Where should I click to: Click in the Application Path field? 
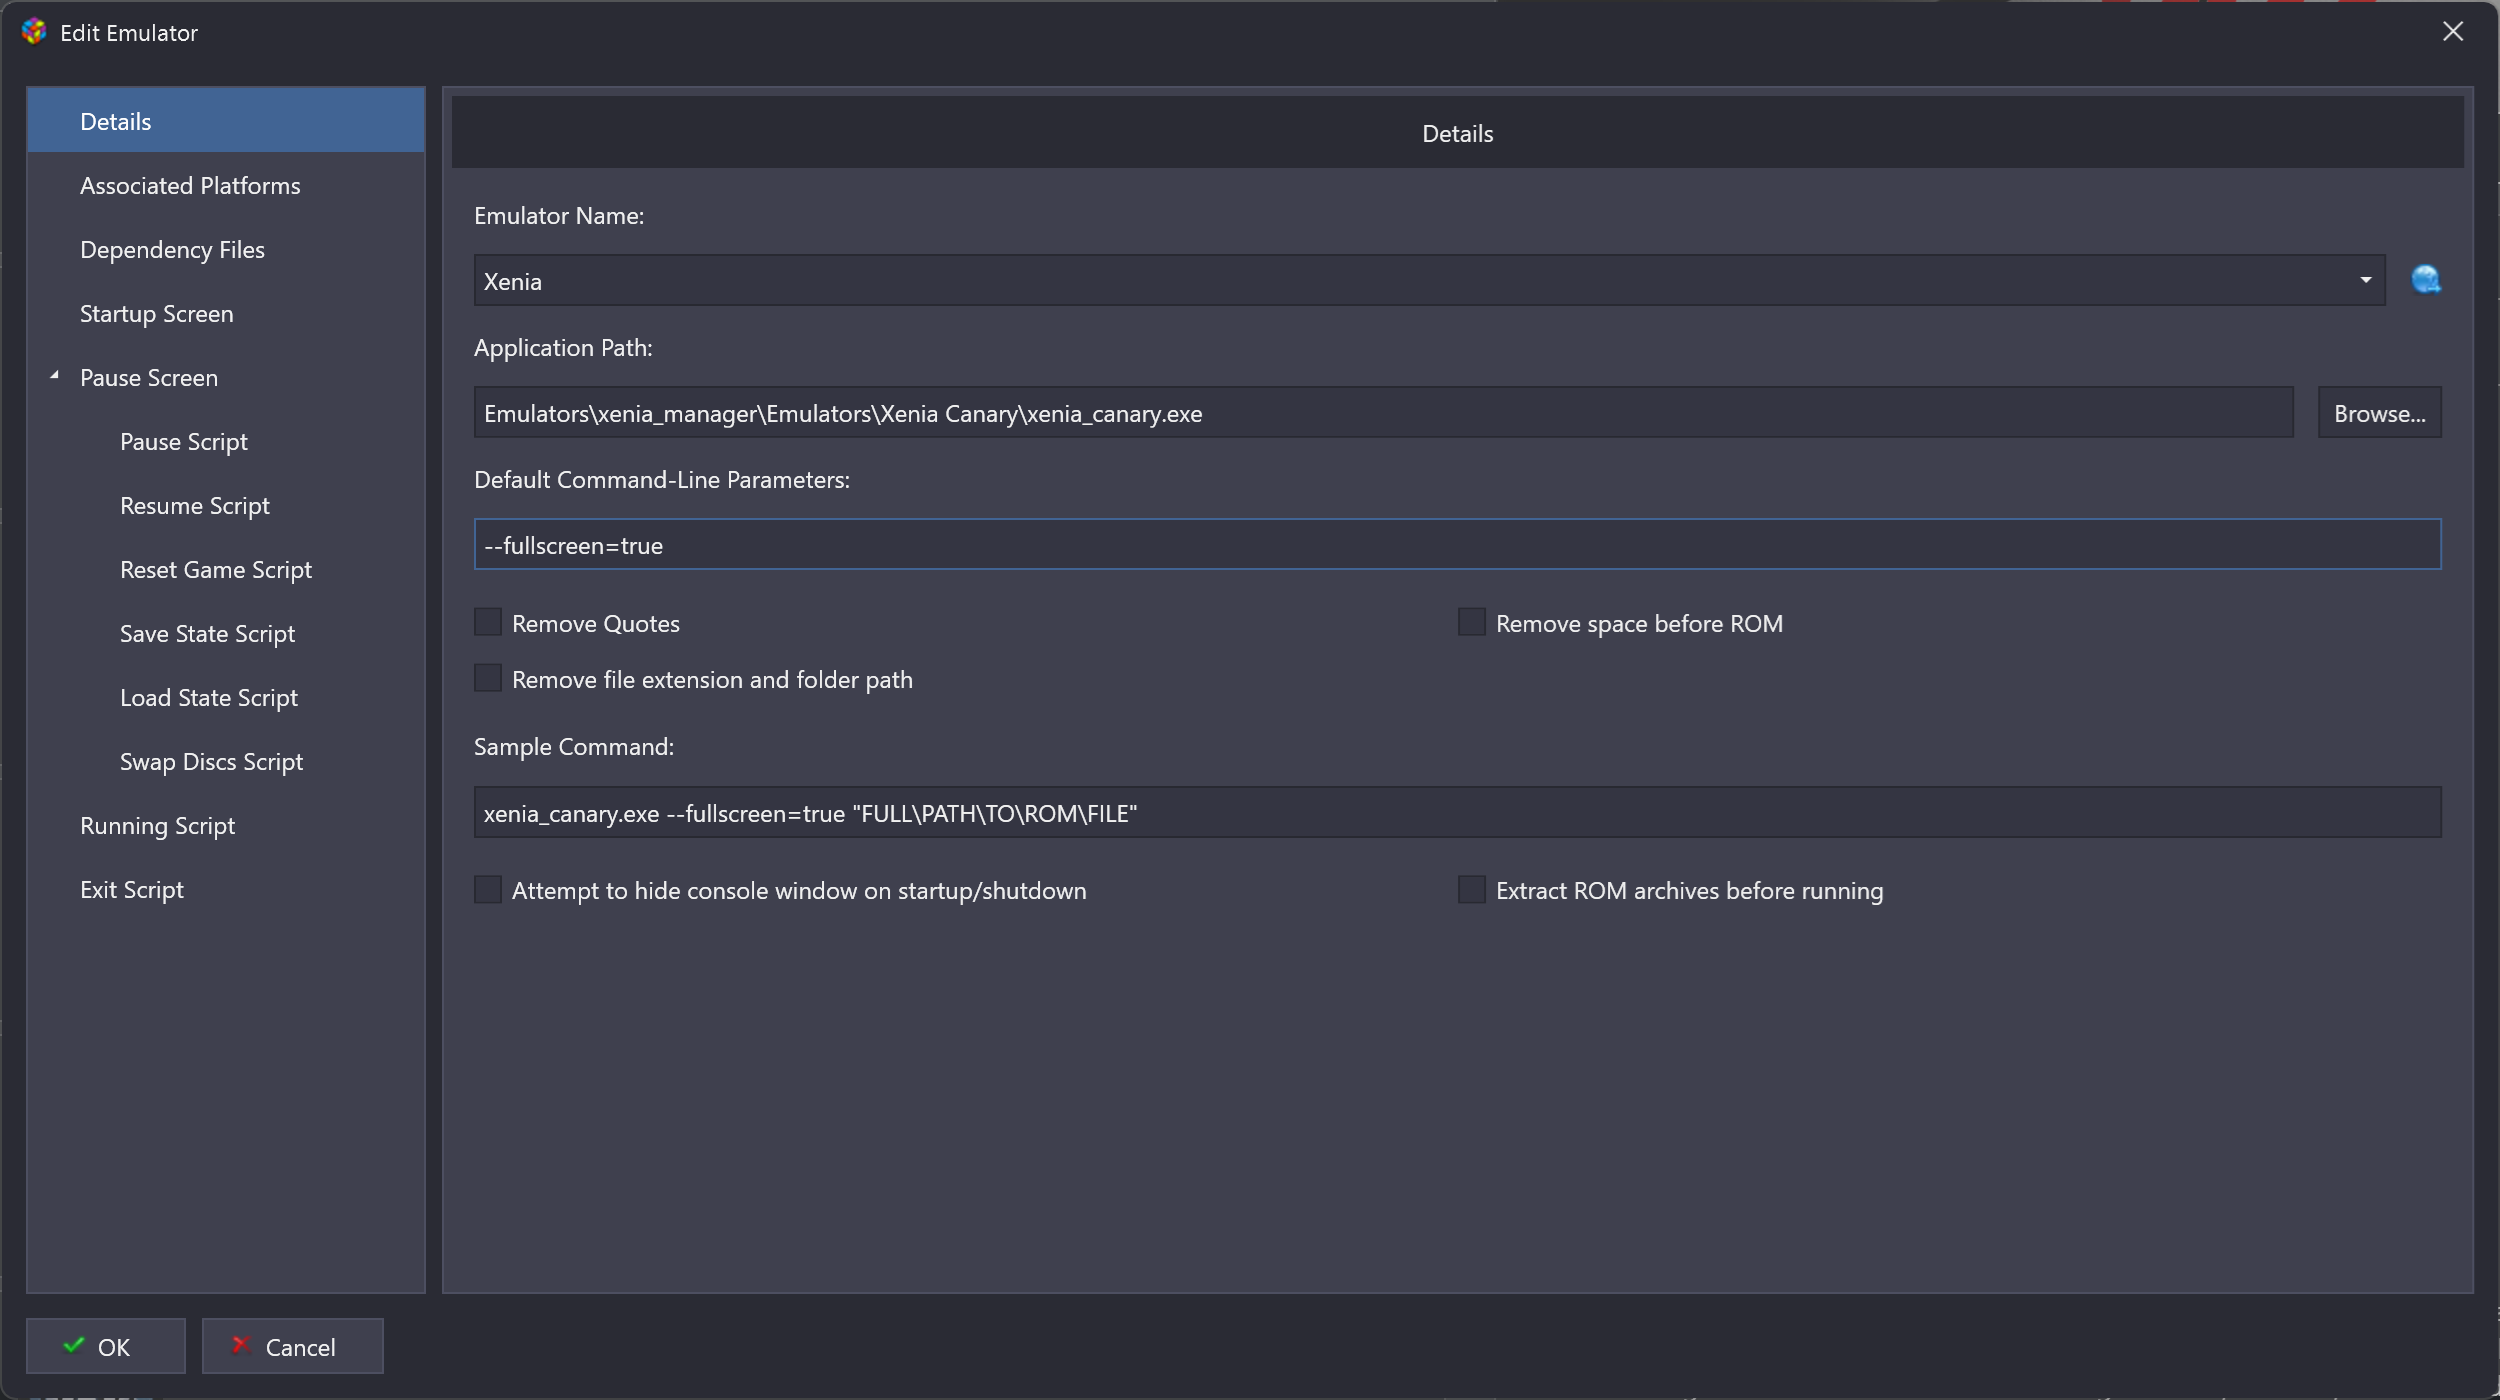click(x=1384, y=413)
